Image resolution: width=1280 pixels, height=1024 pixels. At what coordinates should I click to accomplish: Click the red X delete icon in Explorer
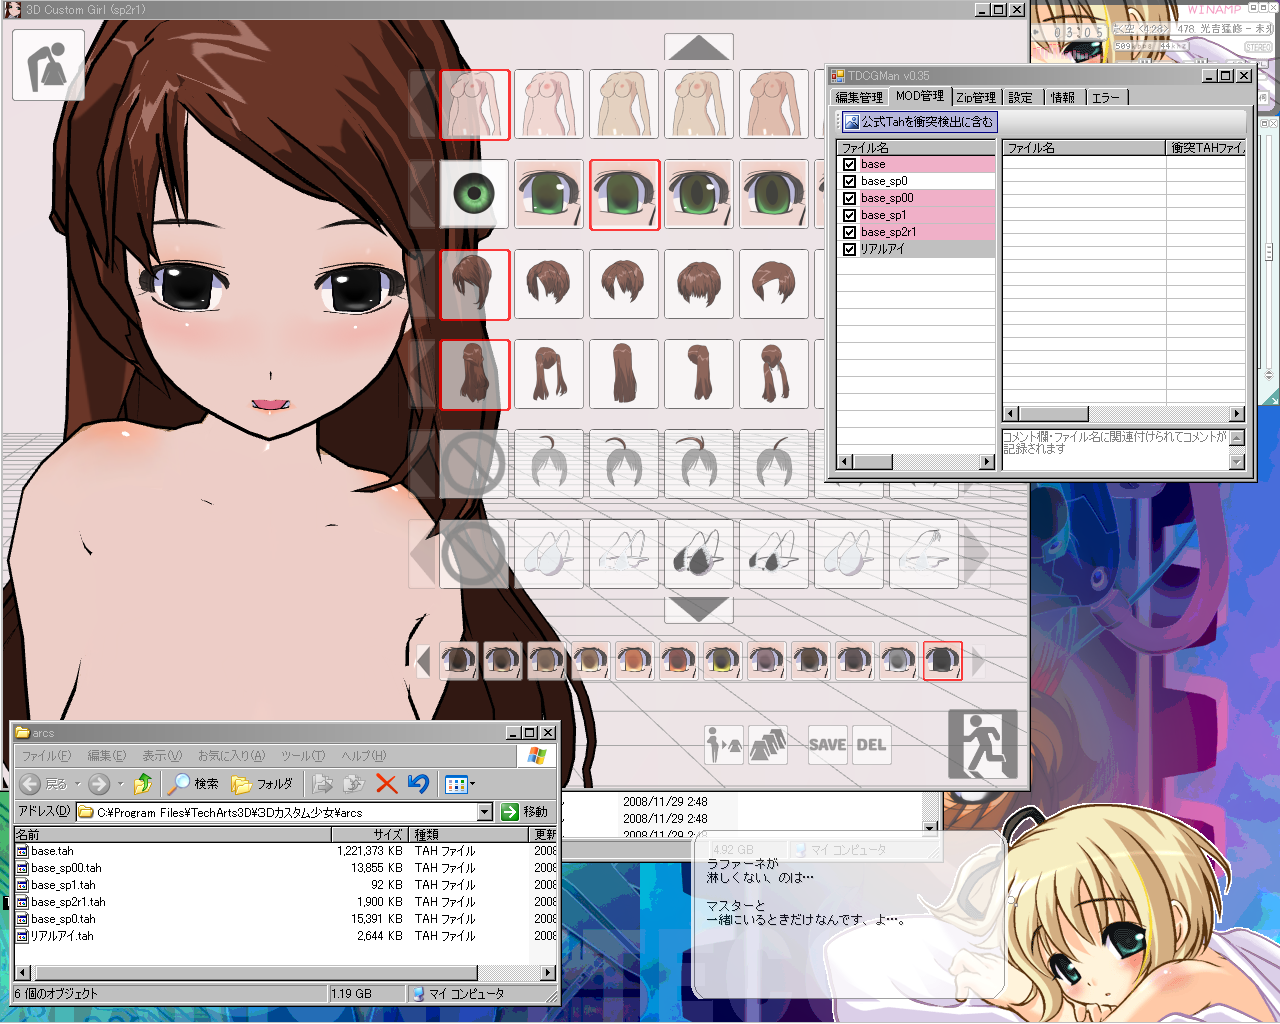pos(386,784)
